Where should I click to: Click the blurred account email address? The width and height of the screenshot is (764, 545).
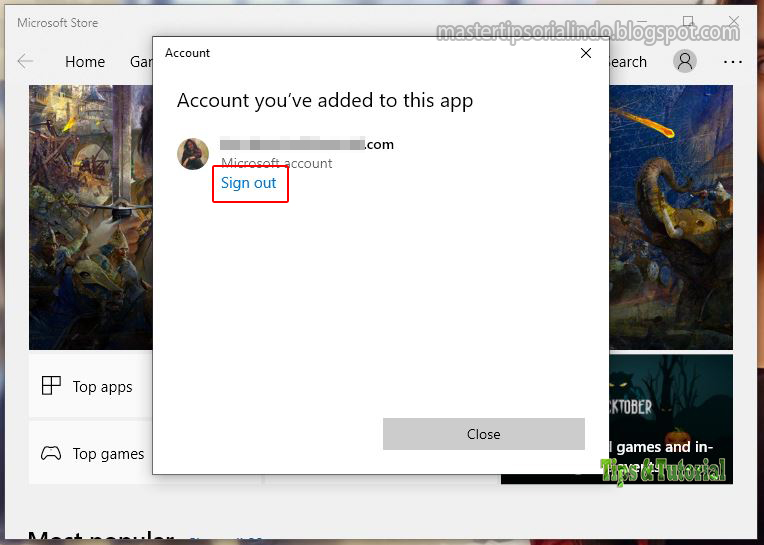tap(307, 144)
